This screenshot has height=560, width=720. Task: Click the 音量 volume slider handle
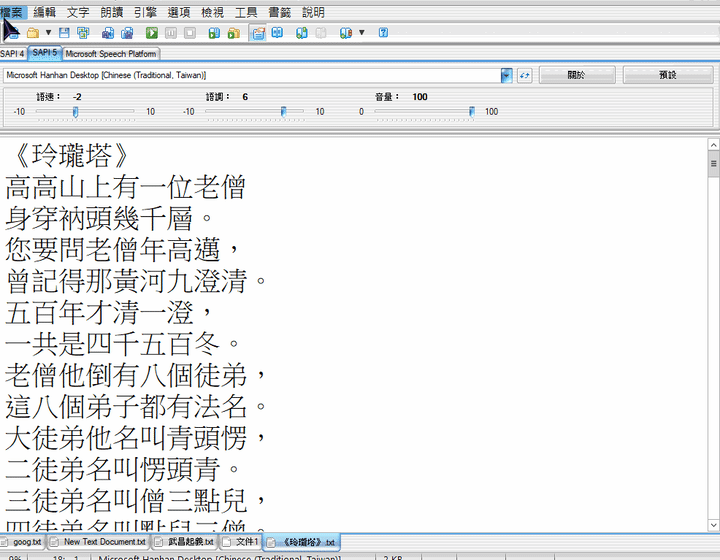[472, 112]
